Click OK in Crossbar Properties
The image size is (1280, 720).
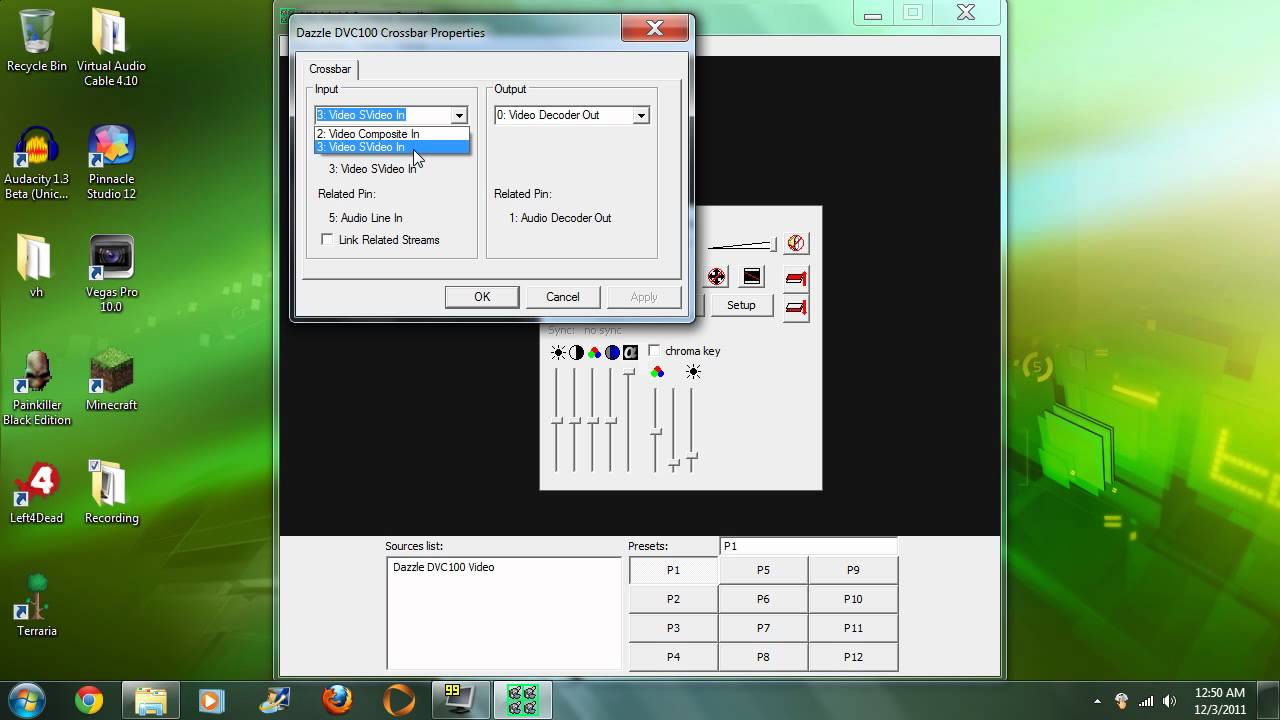tap(482, 297)
